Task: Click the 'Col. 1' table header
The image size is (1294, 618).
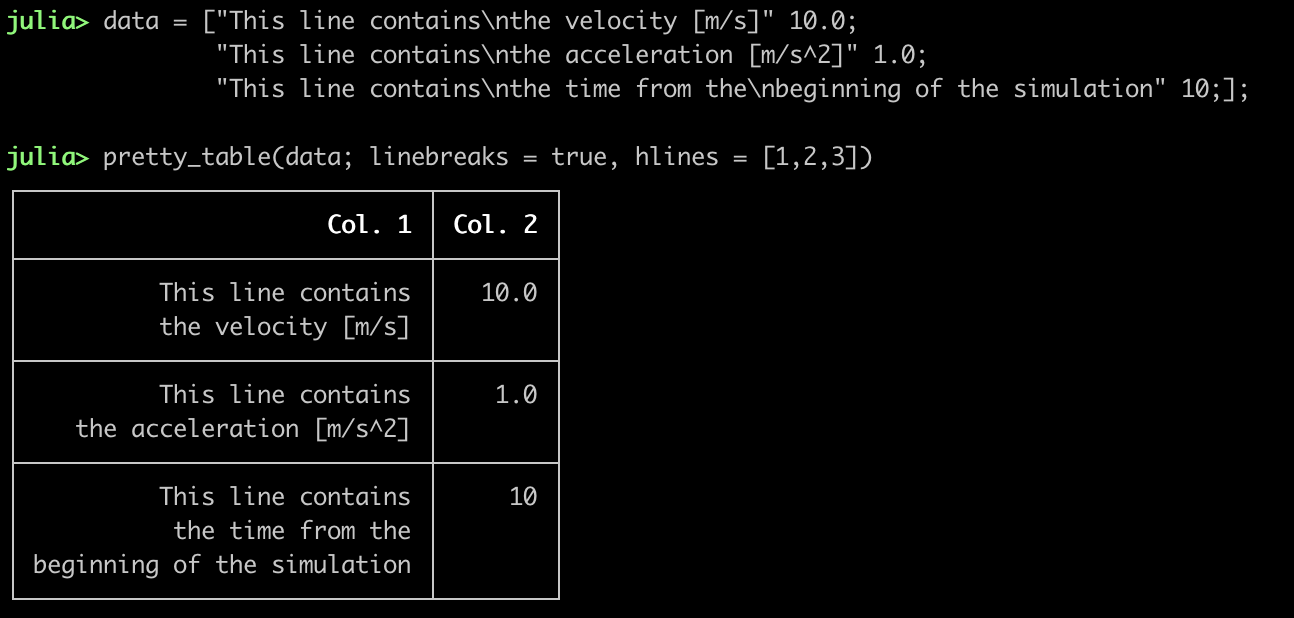Action: click(x=369, y=225)
